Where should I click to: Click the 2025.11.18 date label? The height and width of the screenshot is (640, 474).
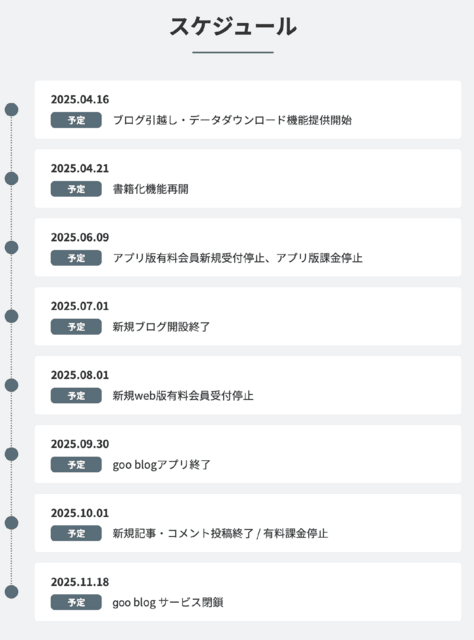[80, 582]
